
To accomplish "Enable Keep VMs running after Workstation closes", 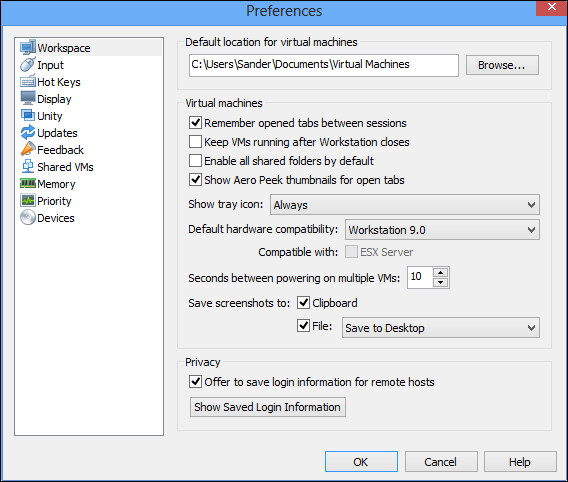I will 195,142.
